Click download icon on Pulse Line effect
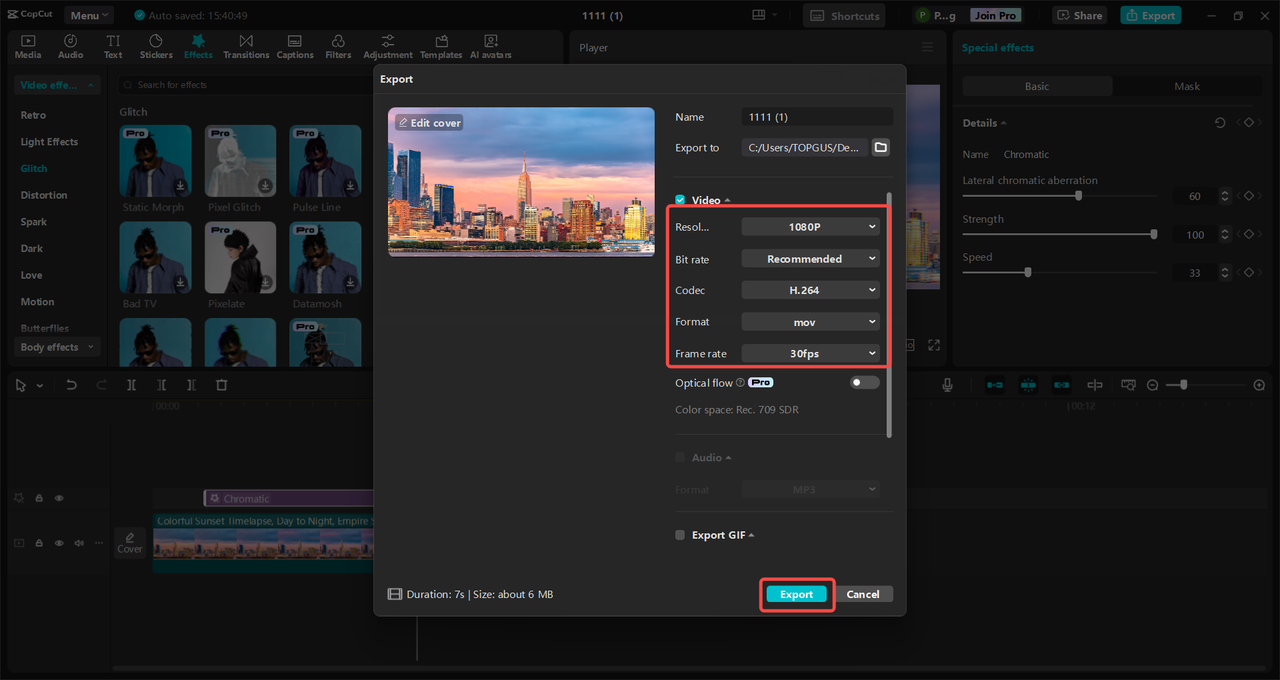Screen dimensions: 1280x680 [351, 186]
